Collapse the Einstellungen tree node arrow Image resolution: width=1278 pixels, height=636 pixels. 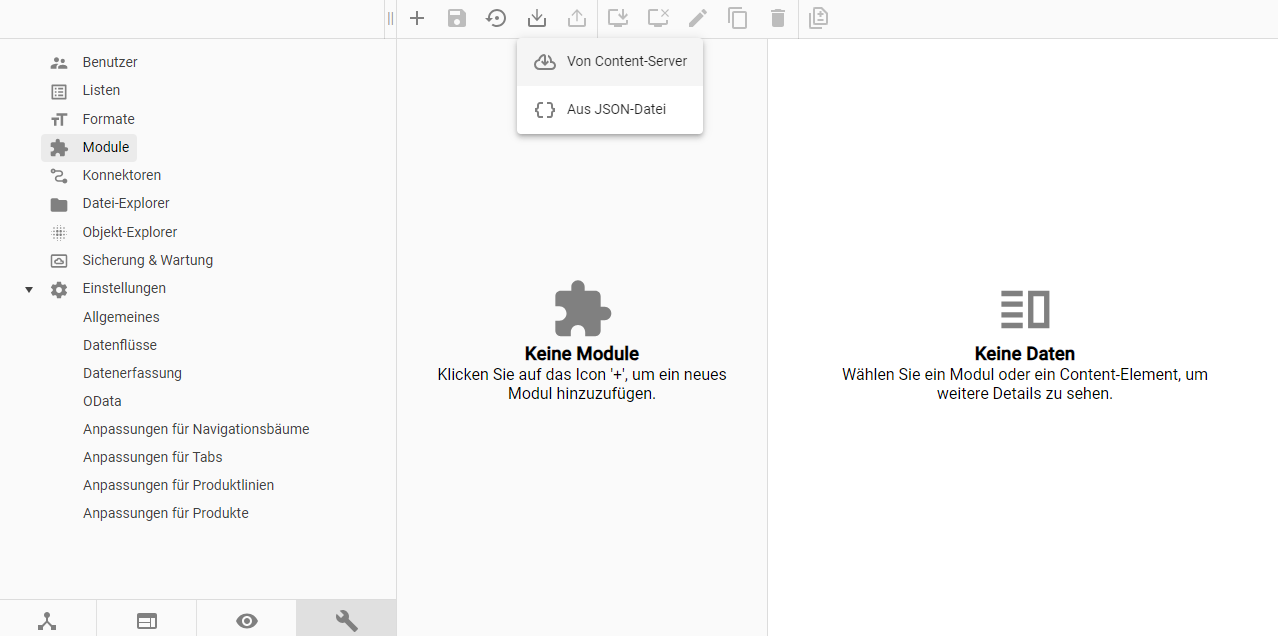(29, 289)
